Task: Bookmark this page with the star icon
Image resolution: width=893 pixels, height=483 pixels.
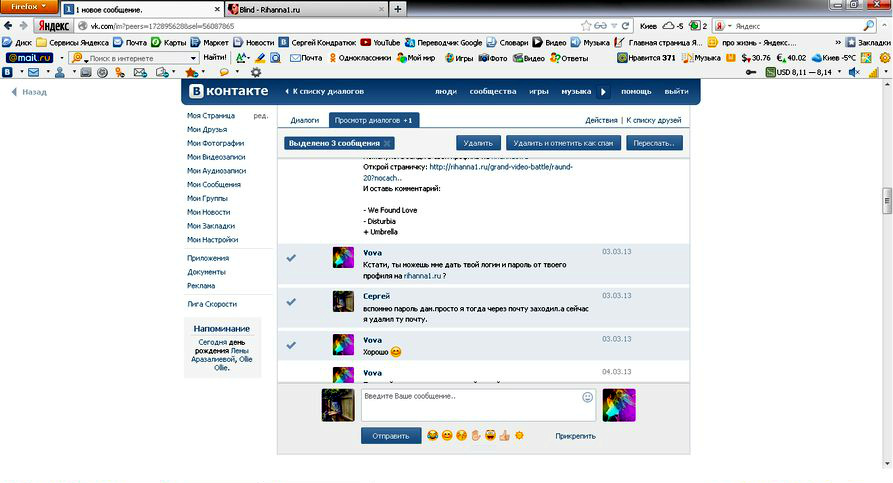Action: [586, 26]
